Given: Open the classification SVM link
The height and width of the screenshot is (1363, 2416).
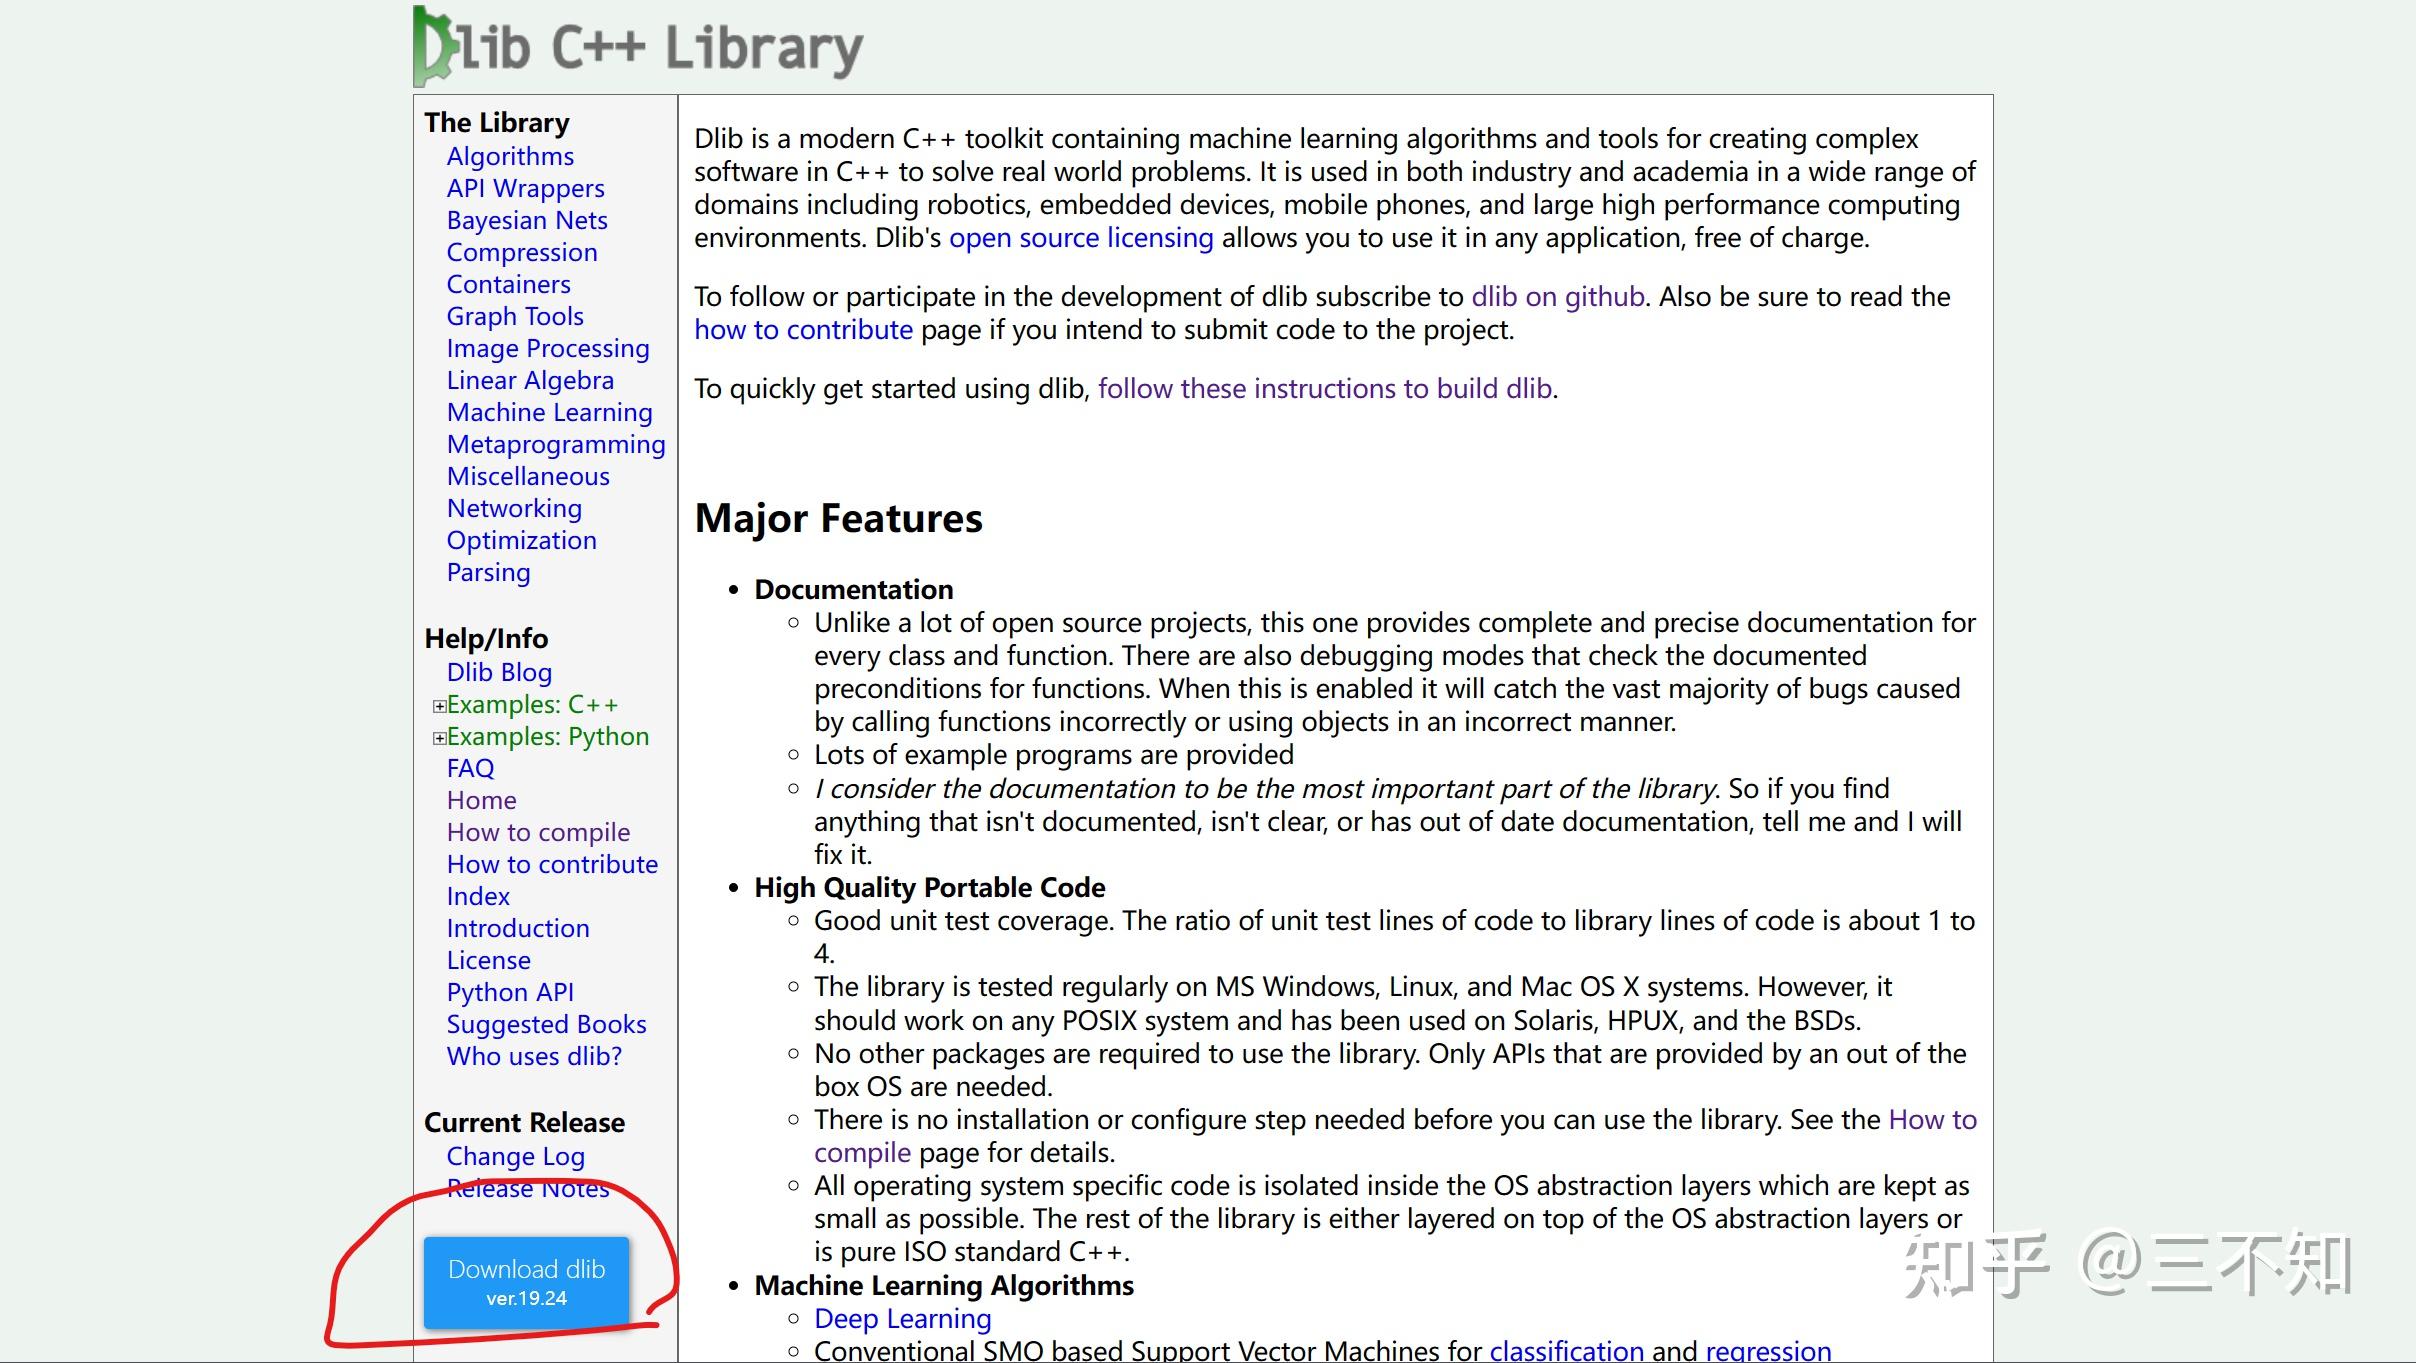Looking at the screenshot, I should click(1566, 1350).
